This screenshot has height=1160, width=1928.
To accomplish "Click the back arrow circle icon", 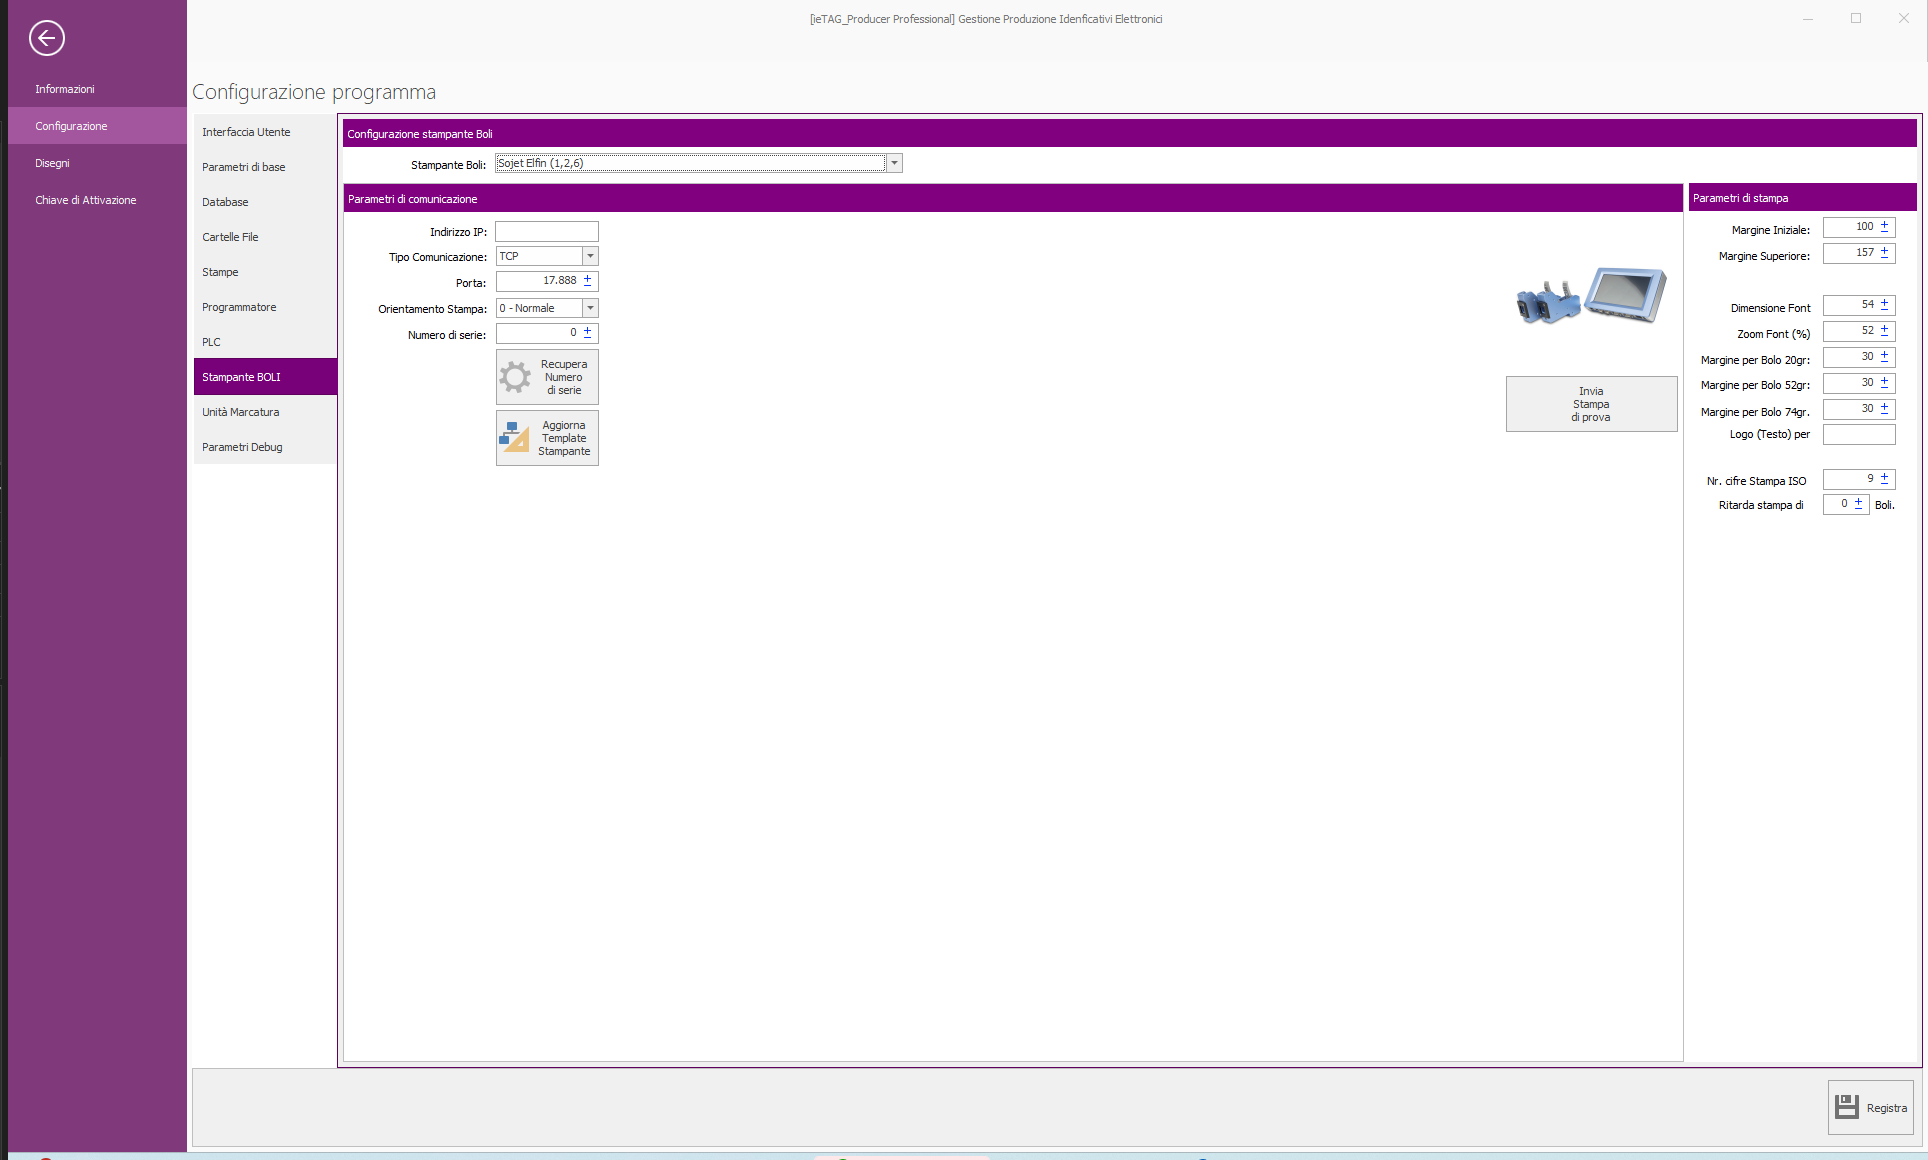I will 47,38.
